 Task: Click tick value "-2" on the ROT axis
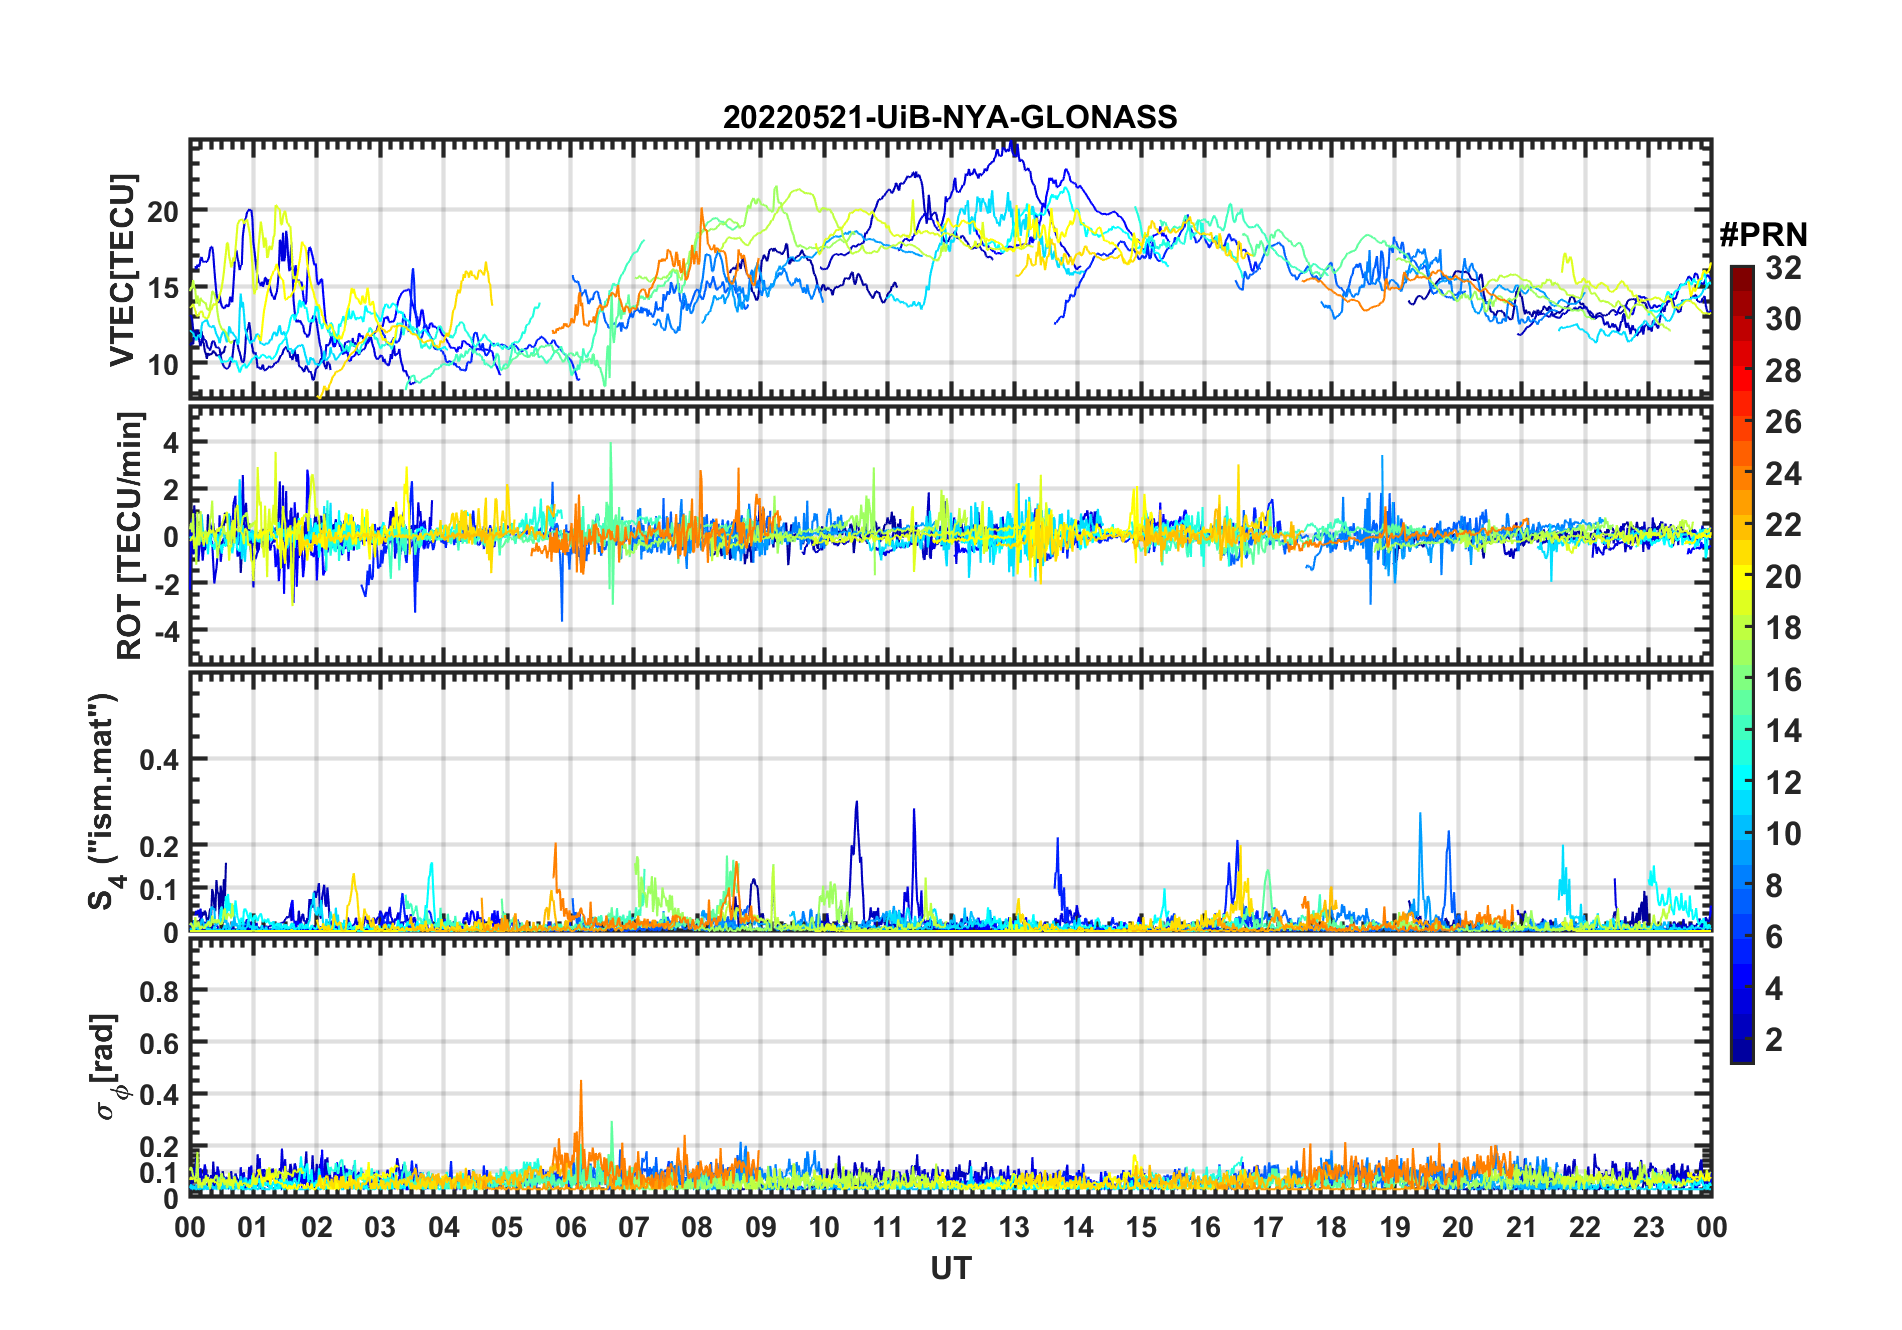pos(166,584)
